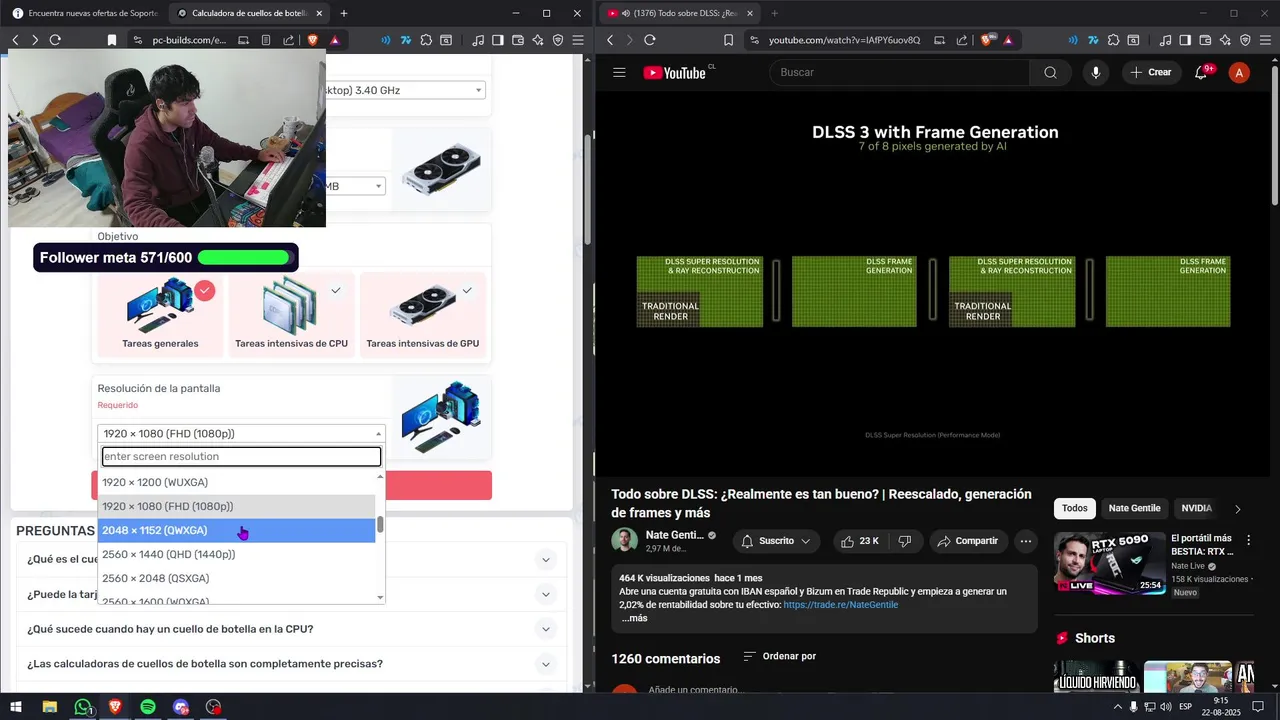Click the Crear button on YouTube

1150,72
